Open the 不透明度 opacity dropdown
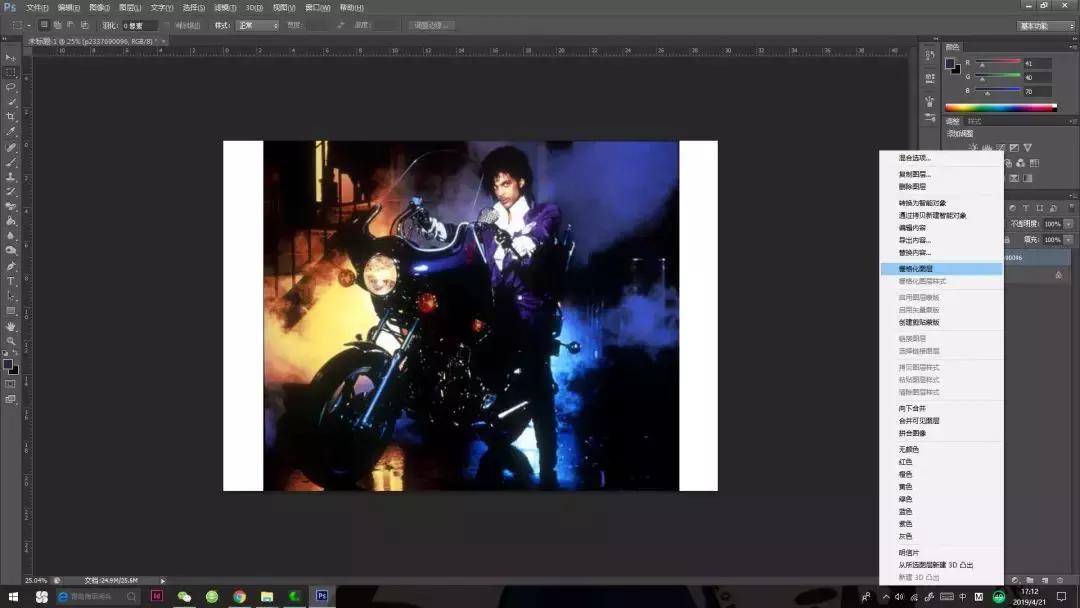1080x608 pixels. (1067, 224)
